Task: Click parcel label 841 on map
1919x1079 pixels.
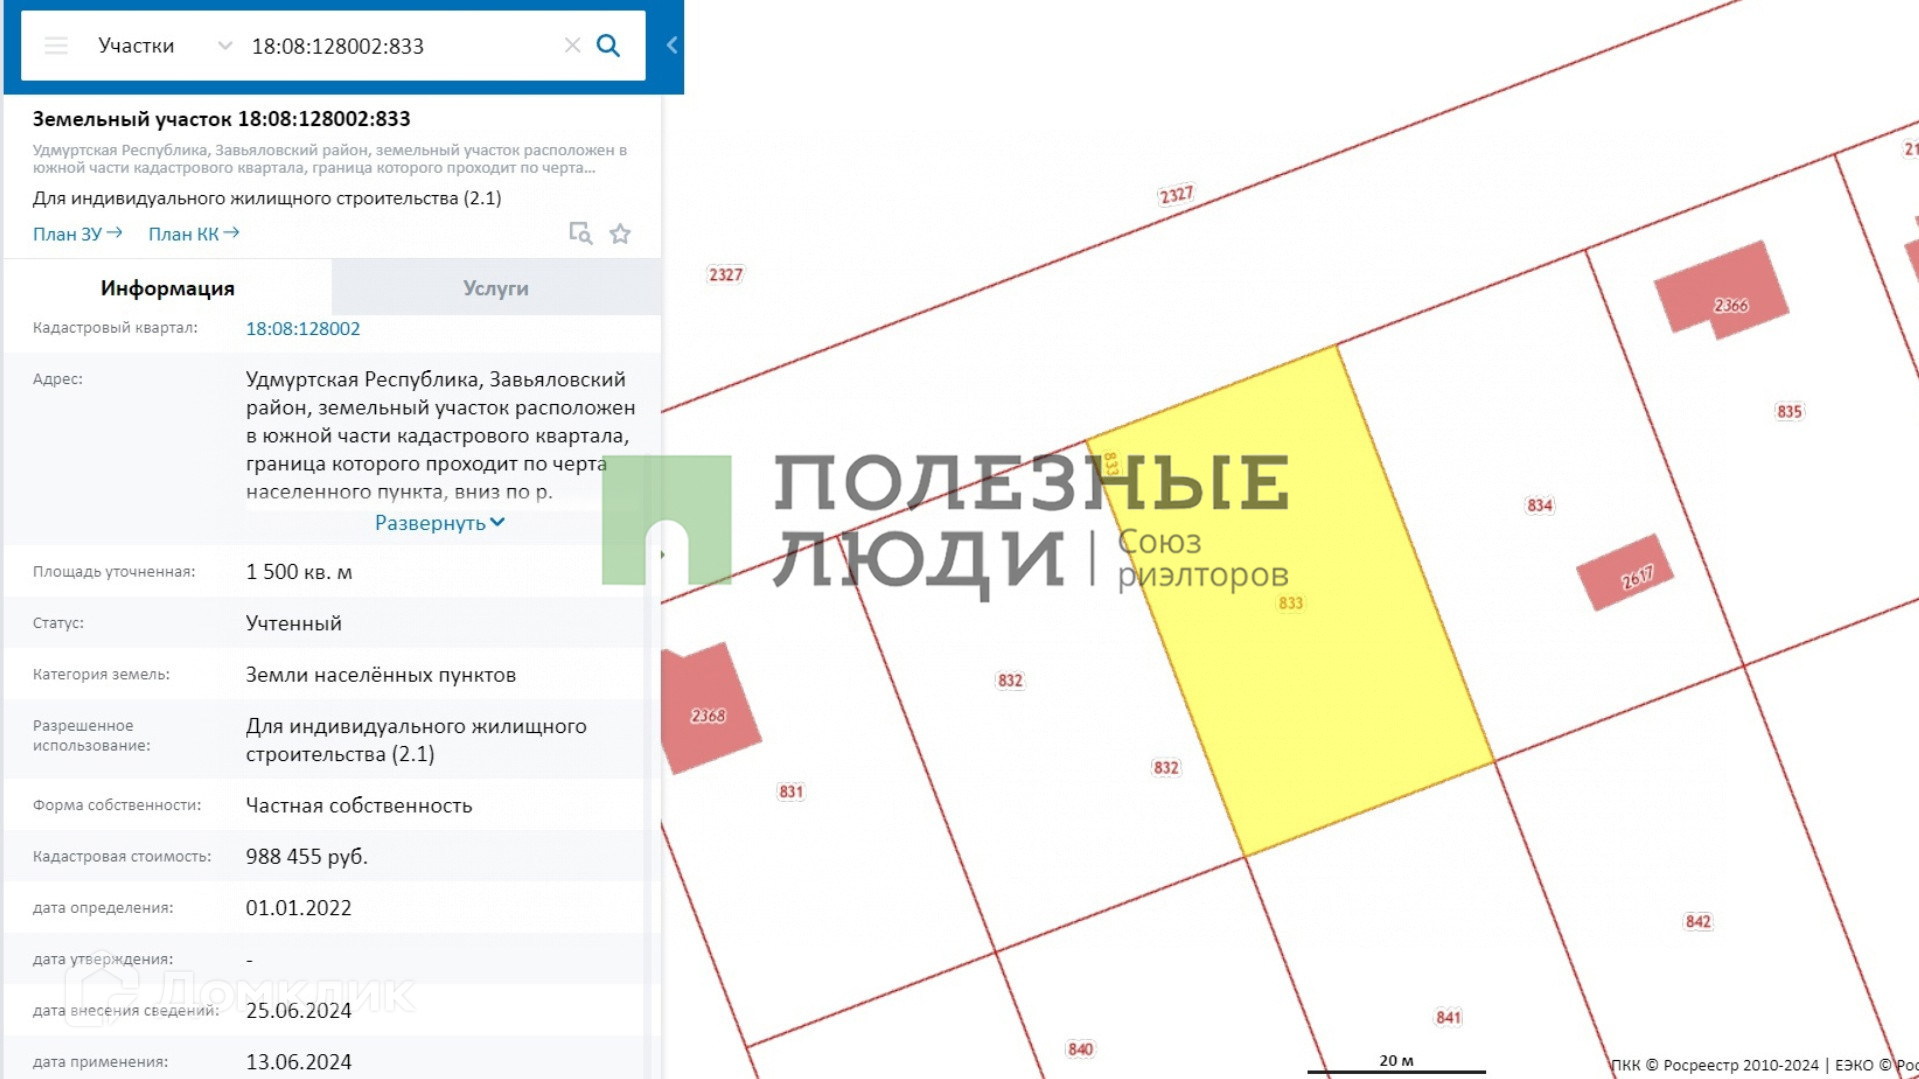Action: (1448, 1018)
